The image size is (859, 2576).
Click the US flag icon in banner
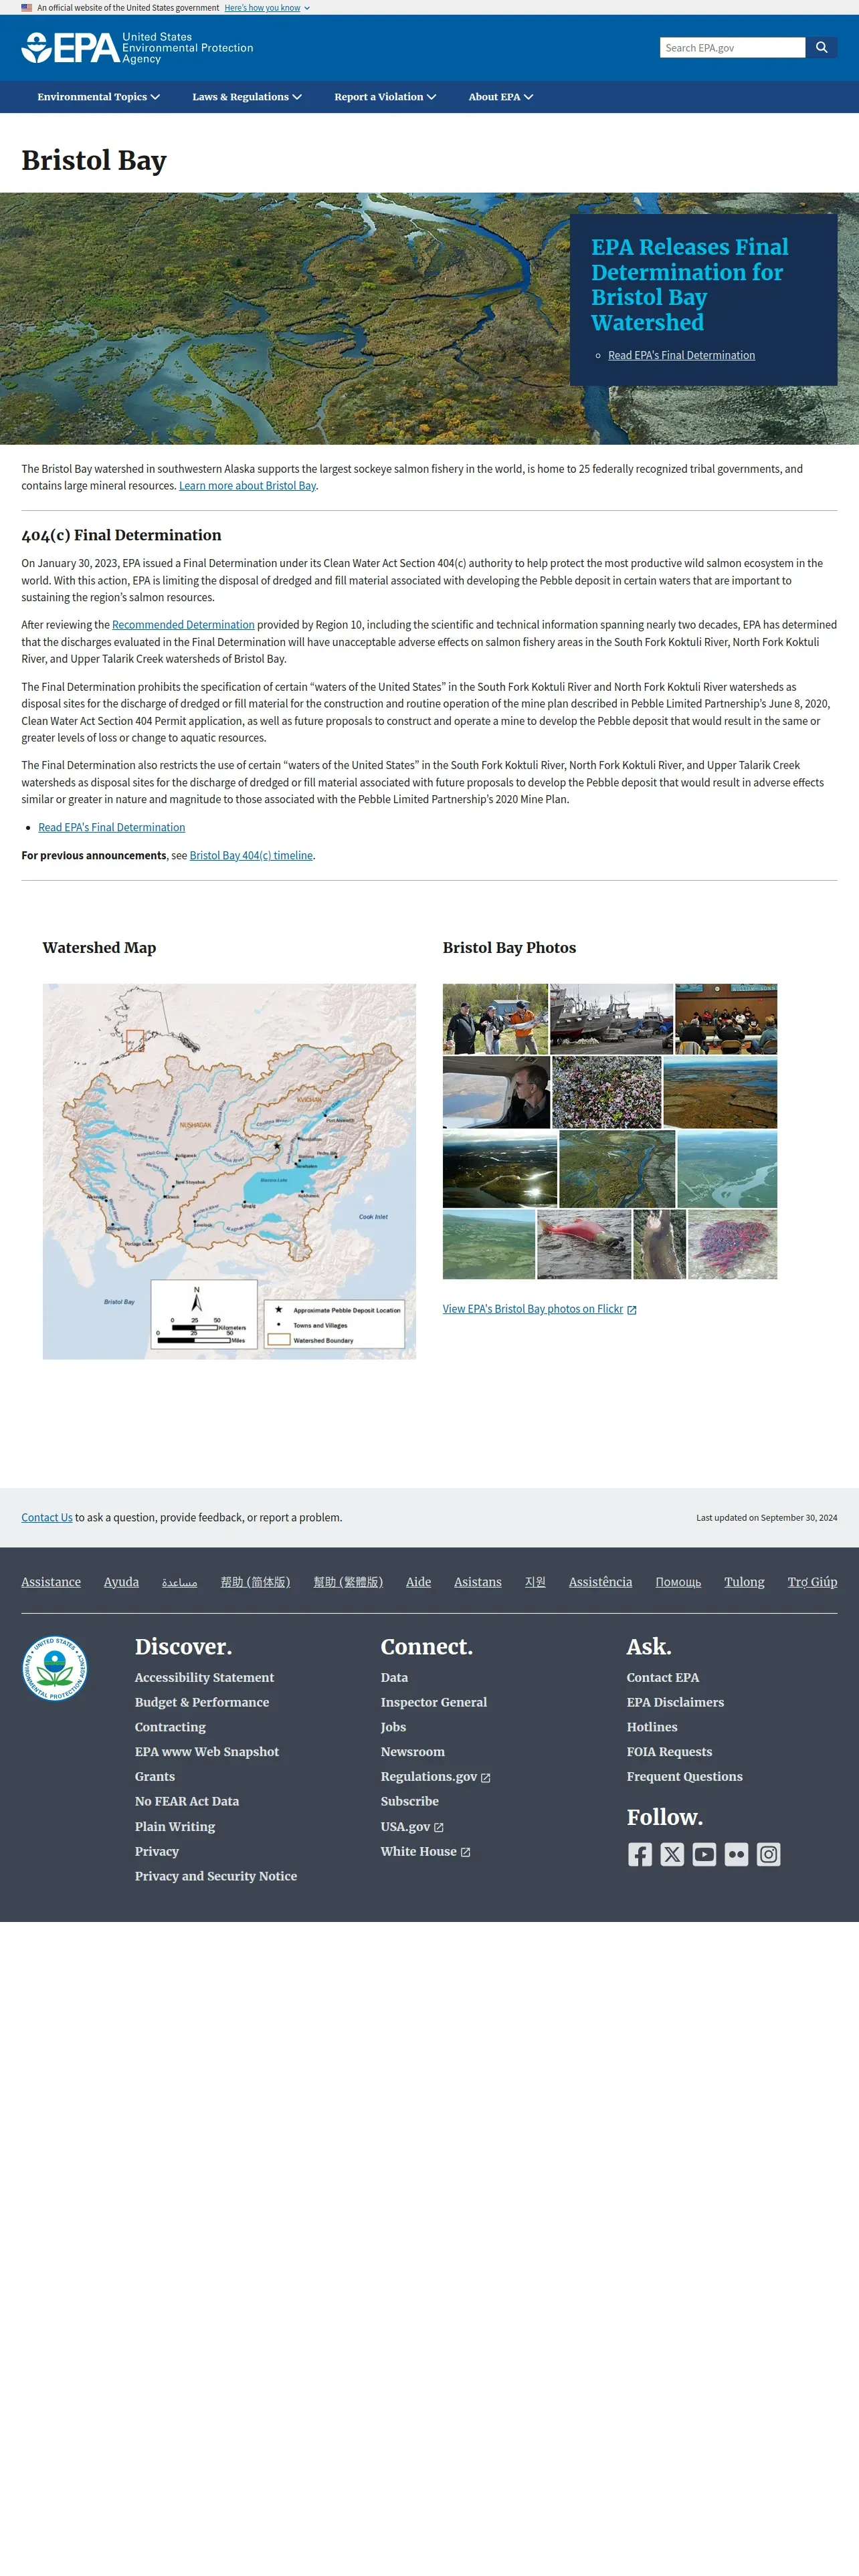27,7
